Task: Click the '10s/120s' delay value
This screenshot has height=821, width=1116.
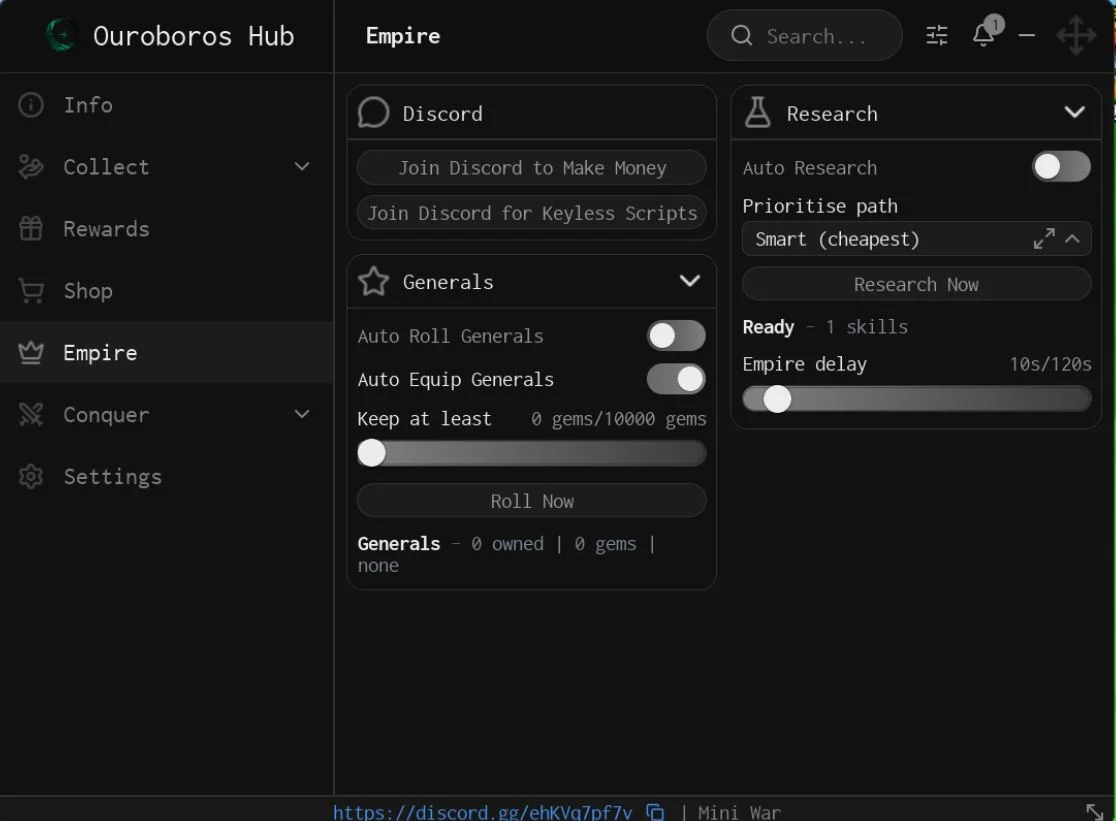Action: tap(1050, 364)
